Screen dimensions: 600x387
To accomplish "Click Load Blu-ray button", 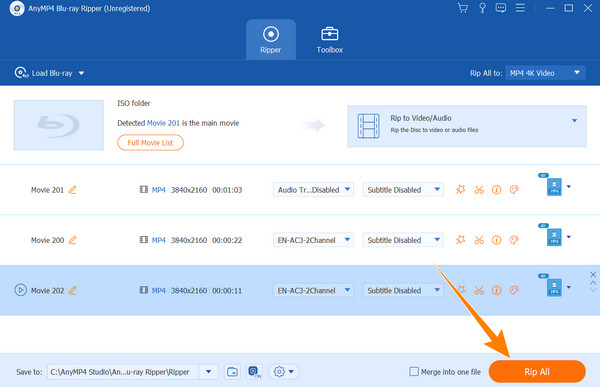I will click(44, 73).
